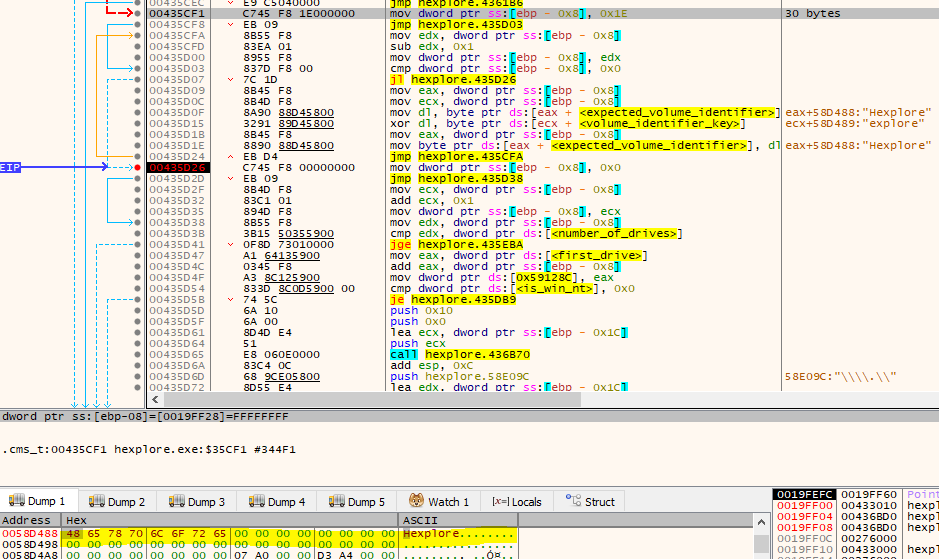Click jmp hexplore.435CFA instruction

[456, 156]
